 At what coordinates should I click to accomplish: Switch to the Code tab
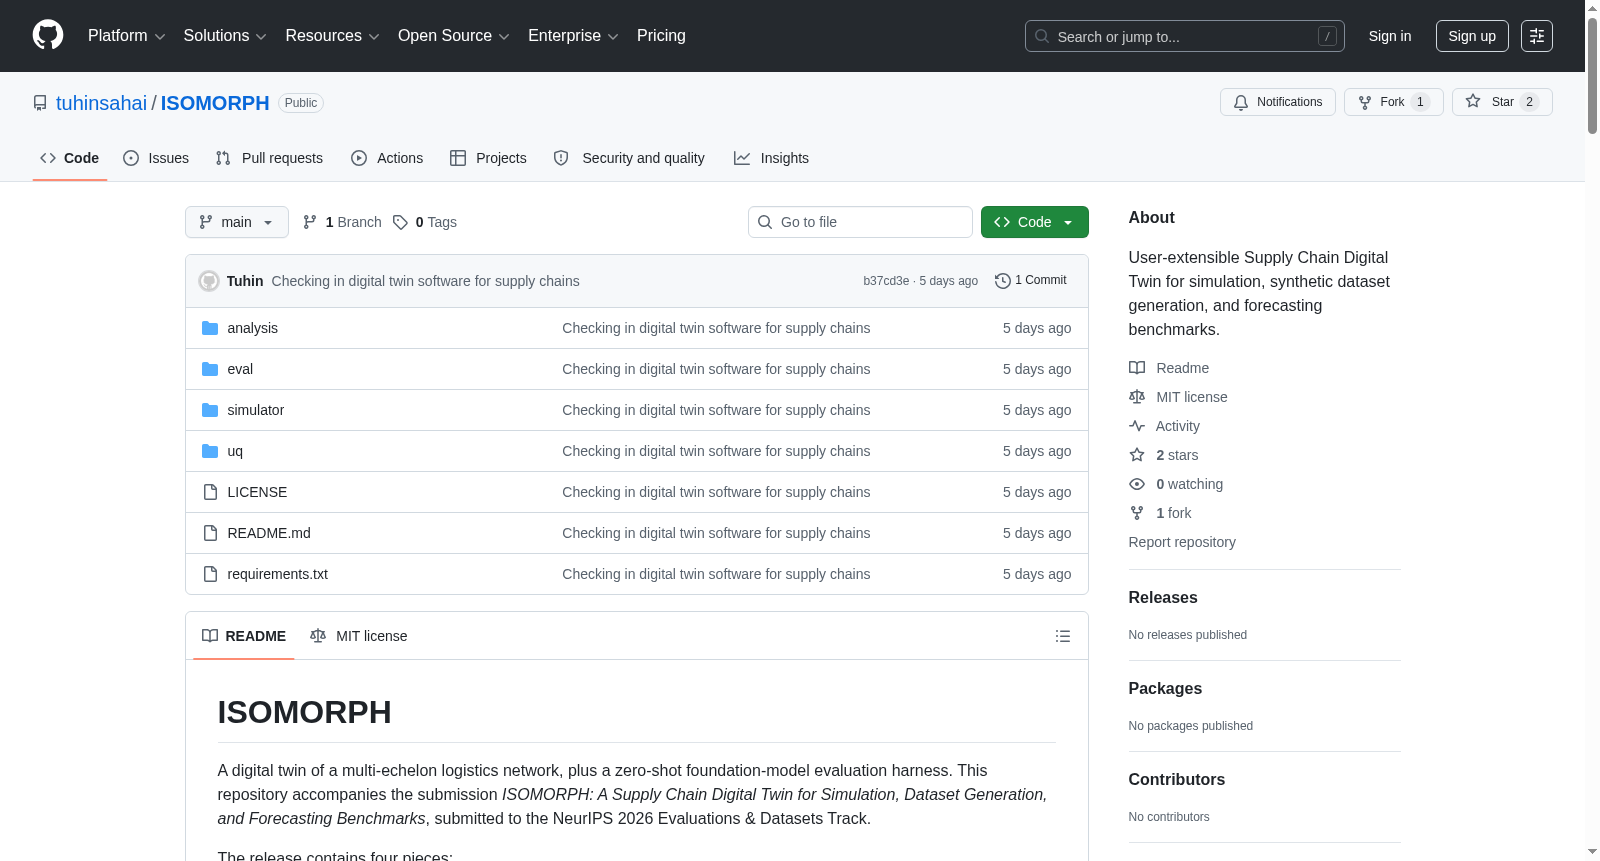(70, 158)
